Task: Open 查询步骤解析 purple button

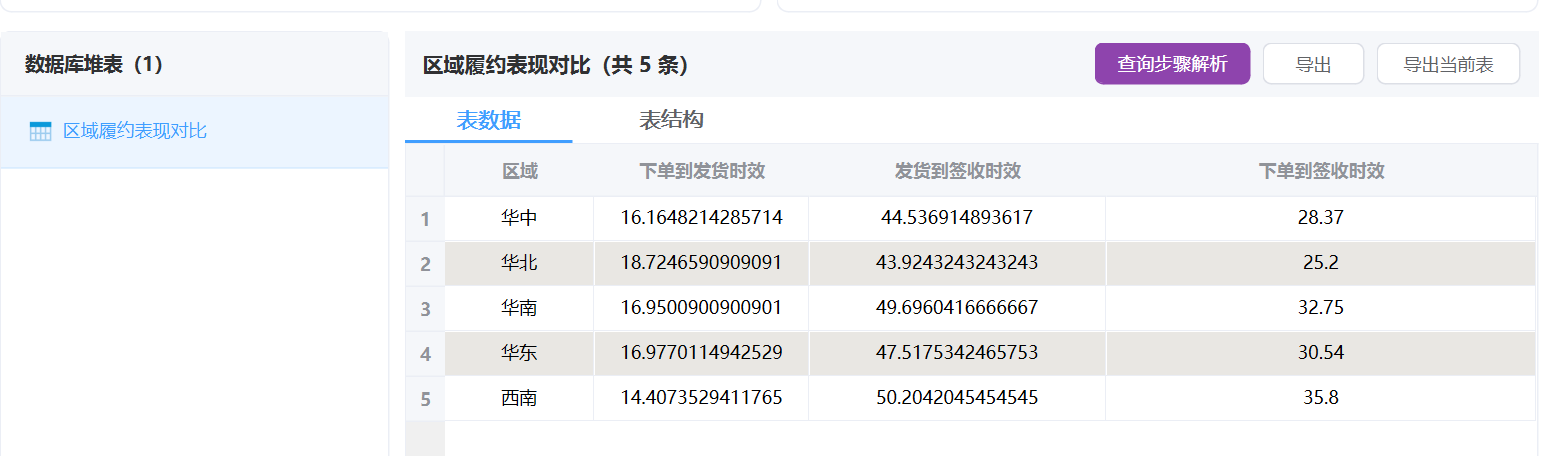Action: 1172,64
